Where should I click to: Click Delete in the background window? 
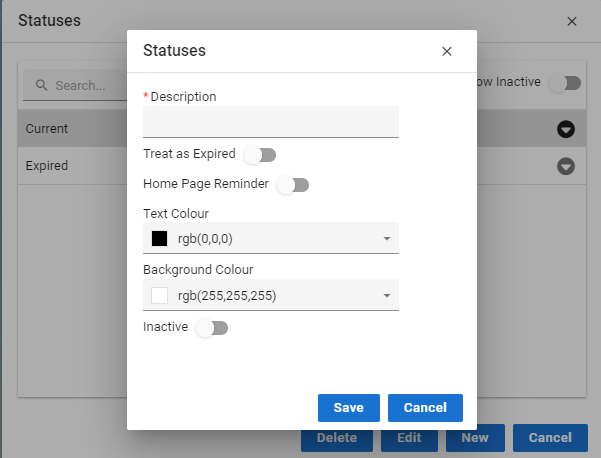point(337,438)
